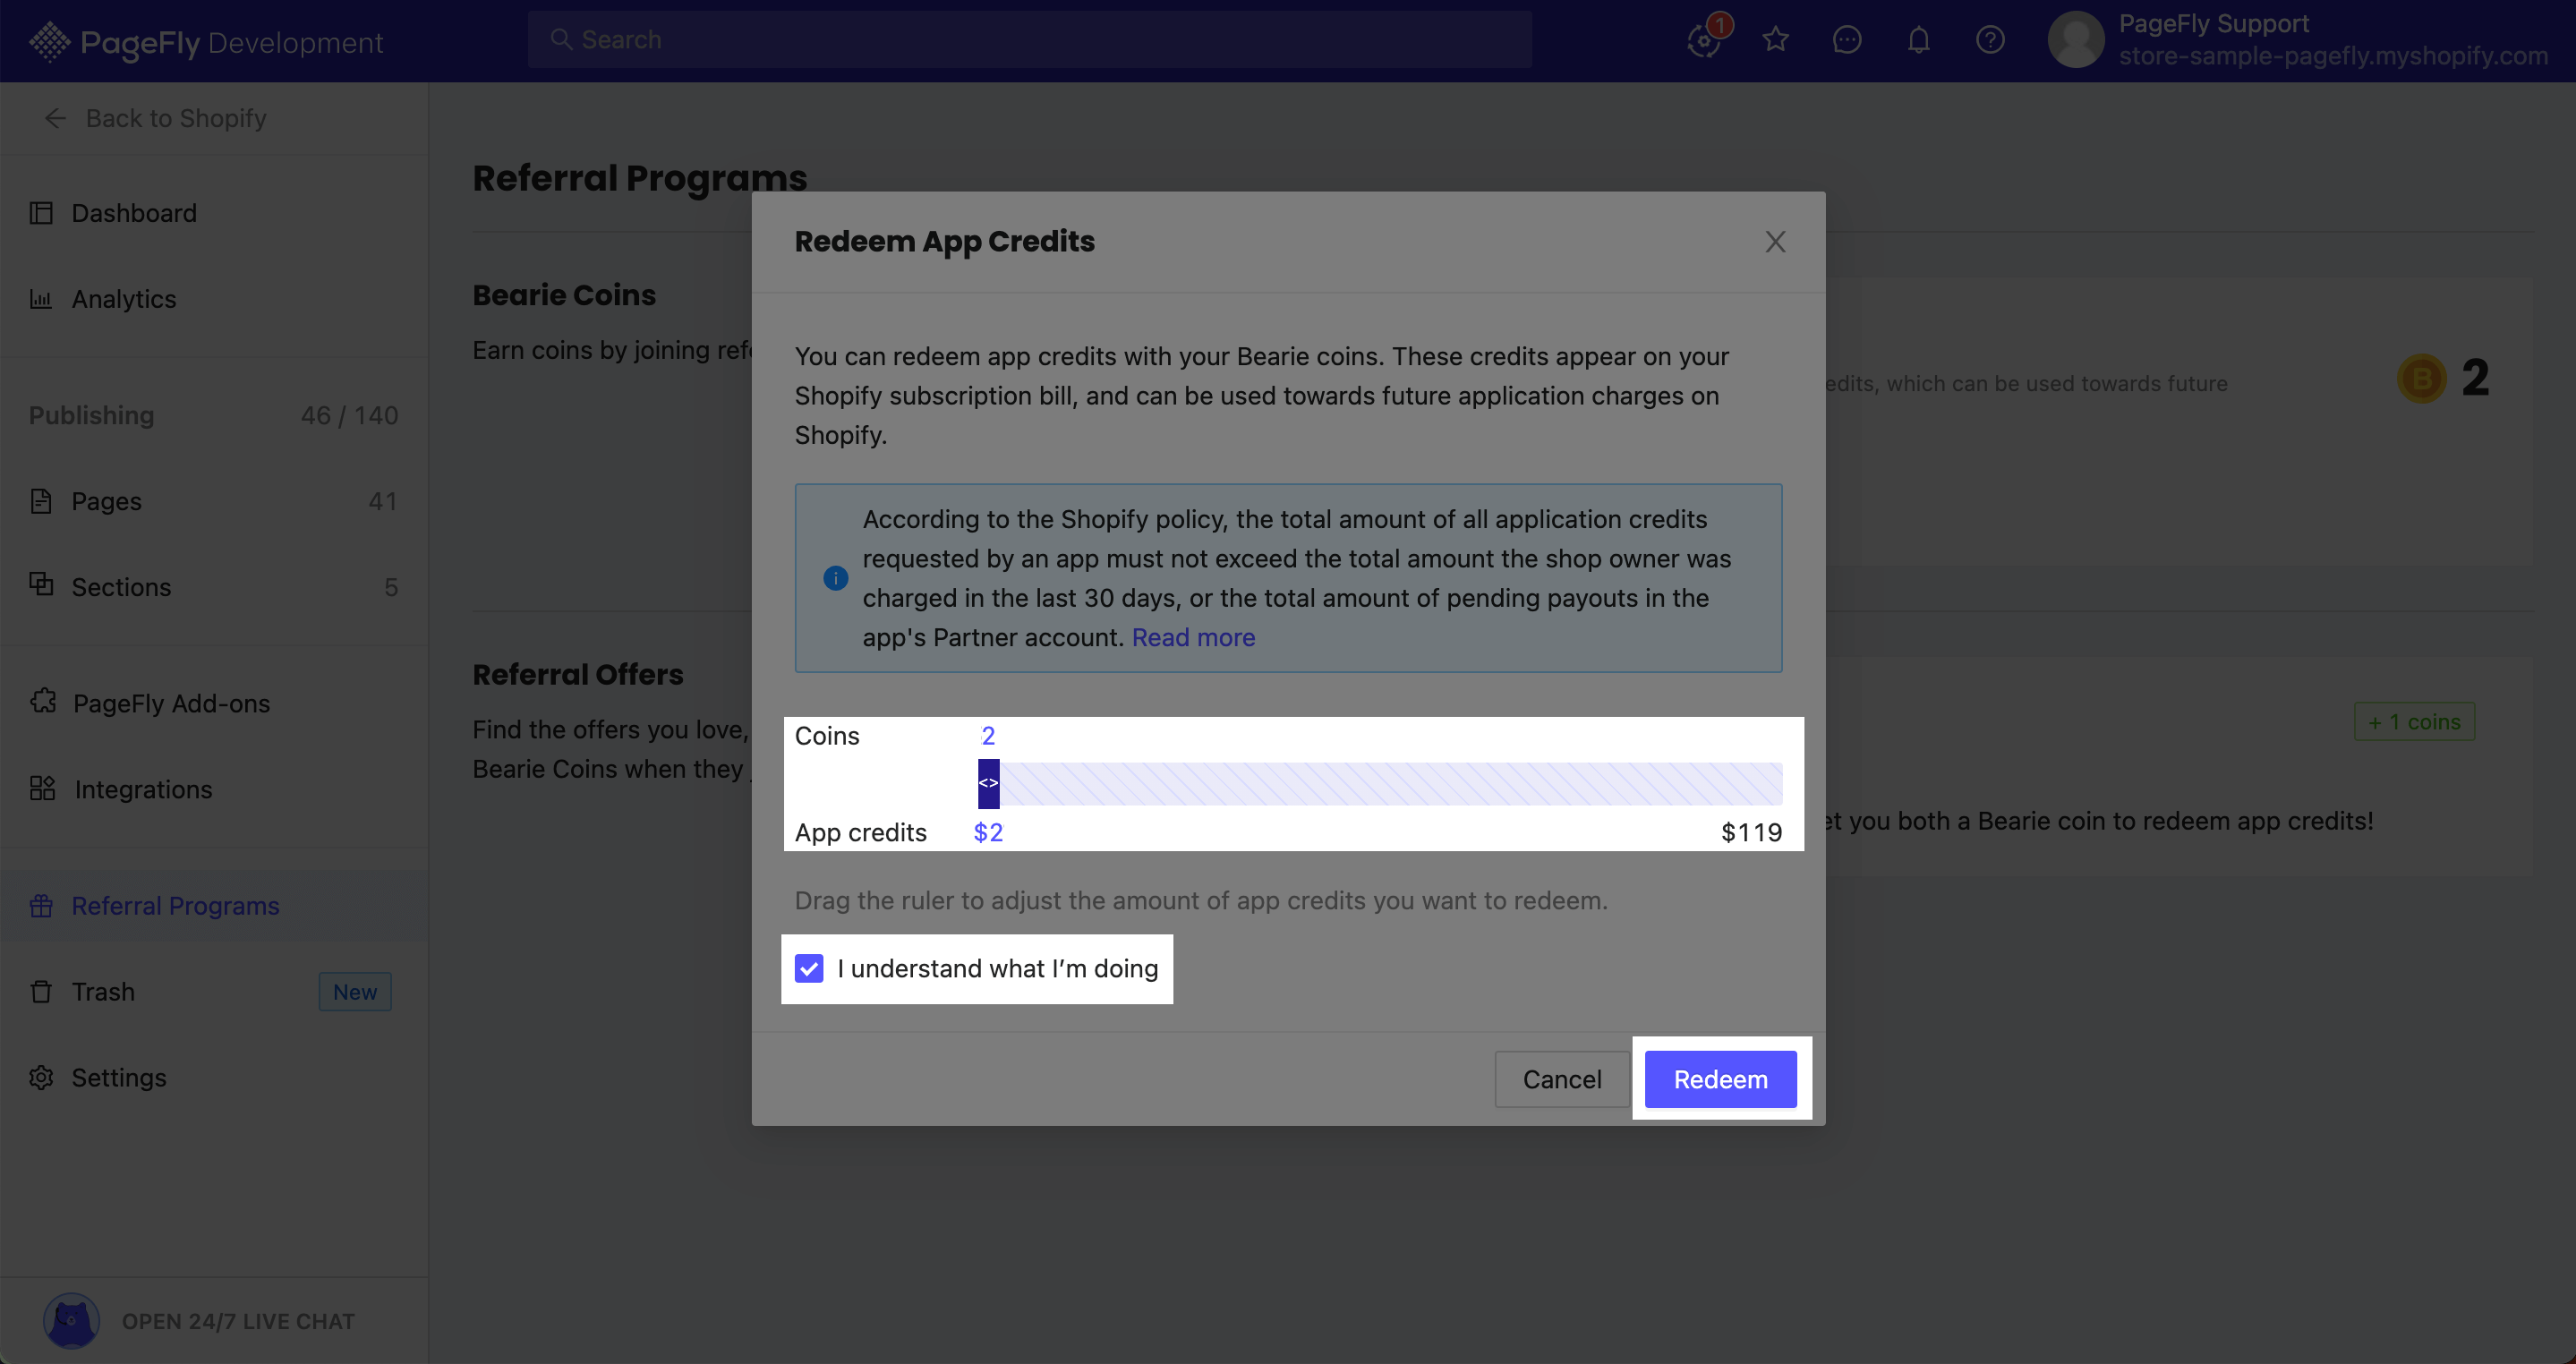This screenshot has width=2576, height=1364.
Task: Open Trash menu item
Action: click(214, 991)
